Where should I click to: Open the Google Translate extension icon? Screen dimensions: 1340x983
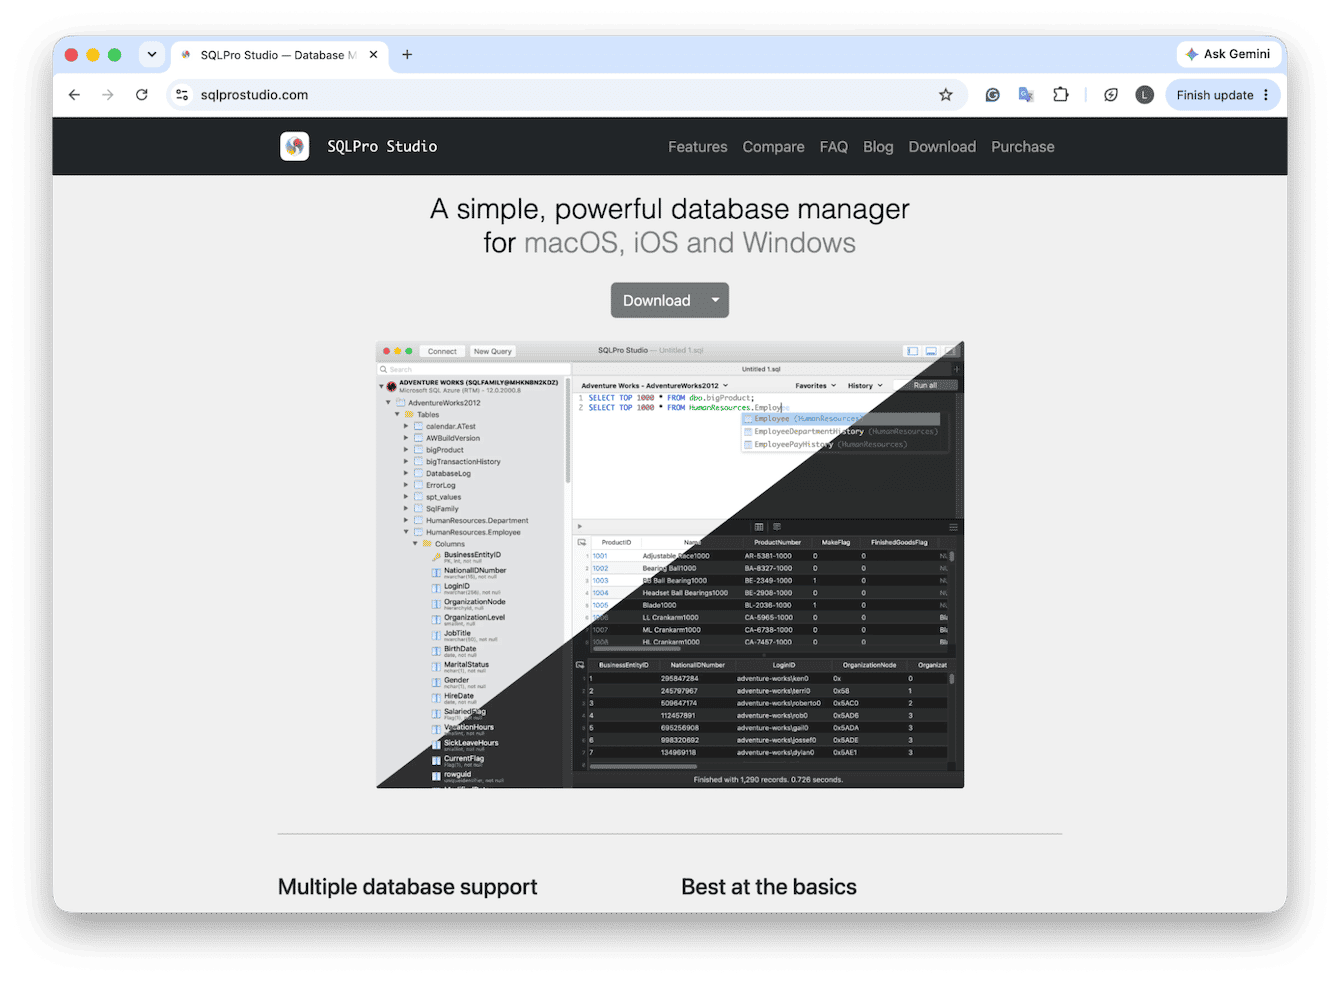1026,95
